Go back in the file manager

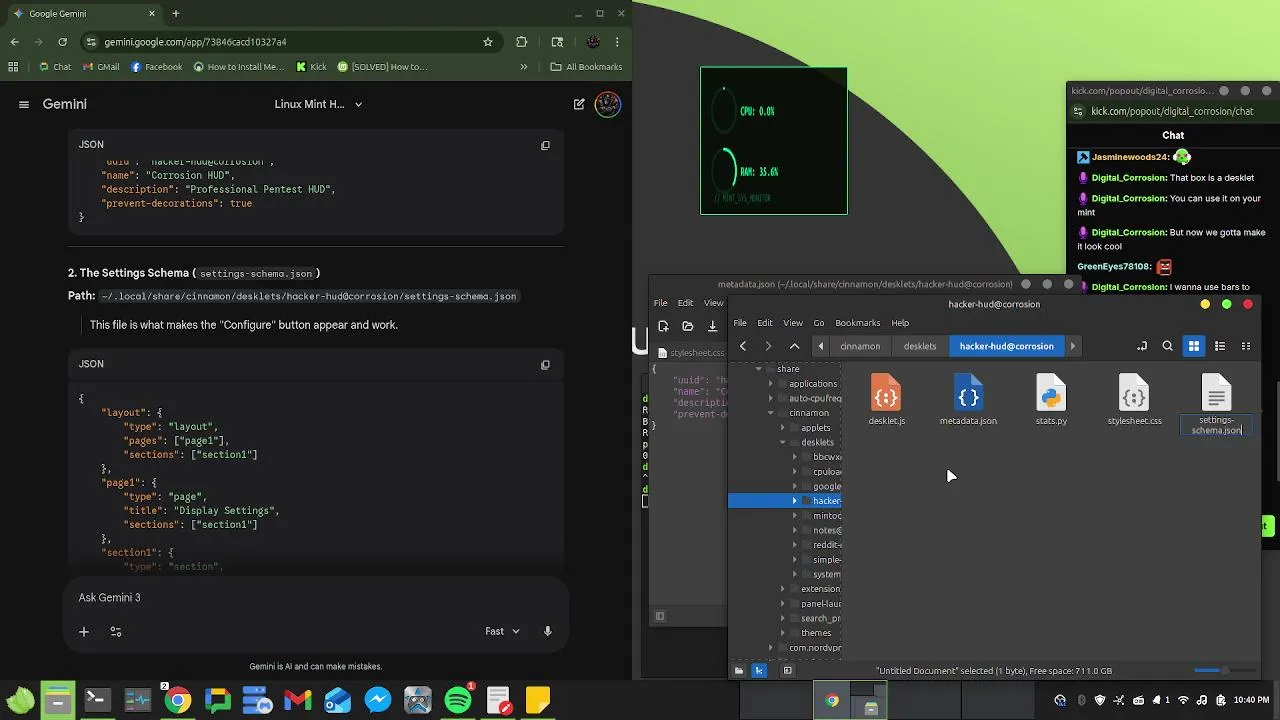[743, 346]
